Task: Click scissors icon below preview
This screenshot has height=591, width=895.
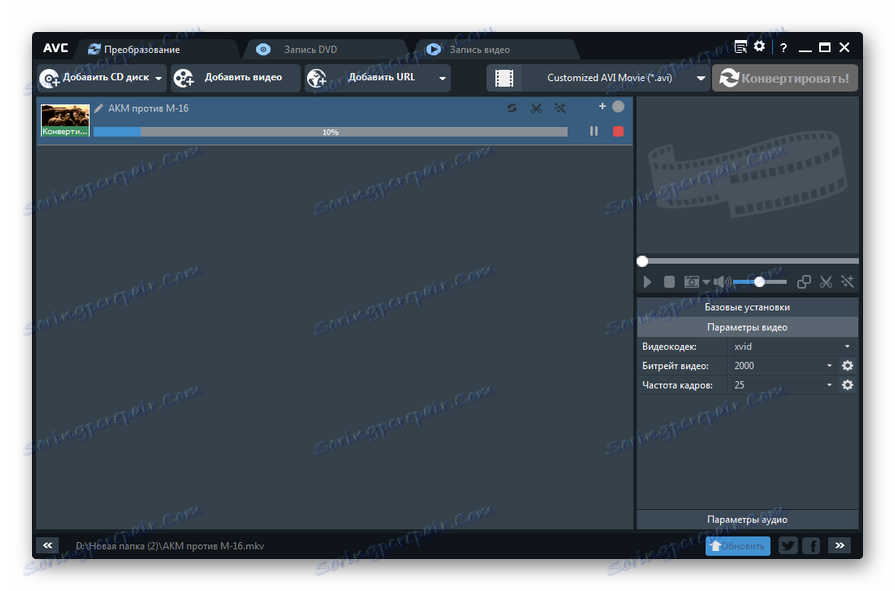Action: 826,282
